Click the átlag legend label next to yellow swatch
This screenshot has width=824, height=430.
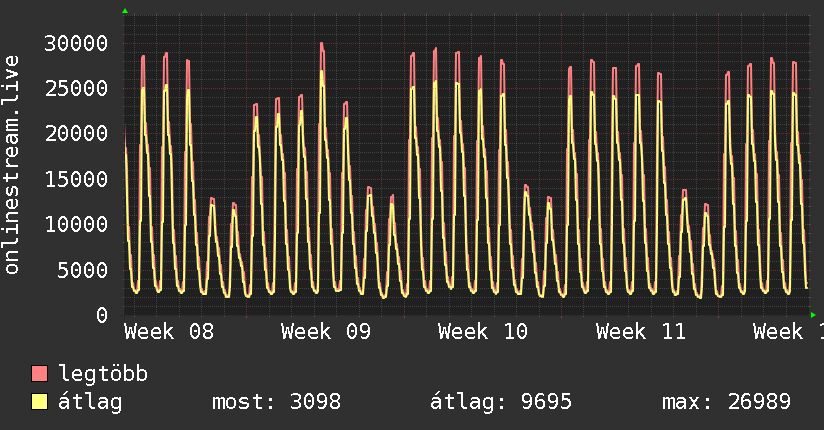click(90, 402)
